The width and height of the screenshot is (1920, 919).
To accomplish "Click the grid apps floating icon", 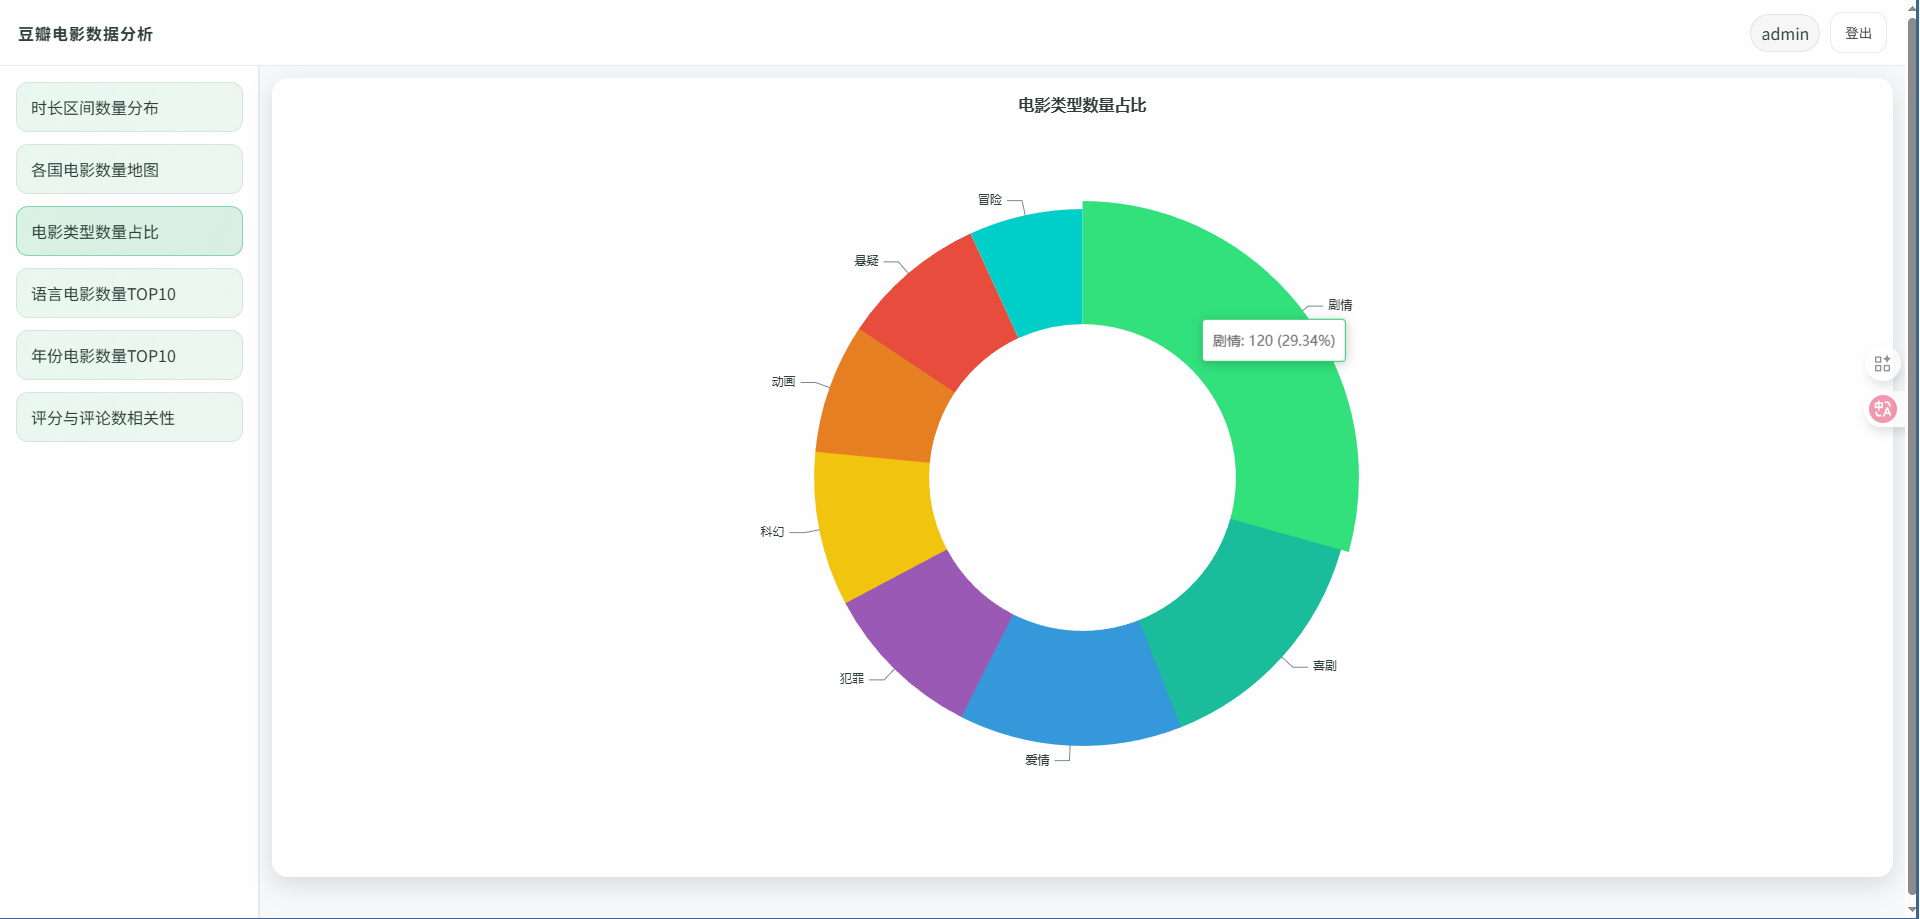I will click(x=1882, y=363).
